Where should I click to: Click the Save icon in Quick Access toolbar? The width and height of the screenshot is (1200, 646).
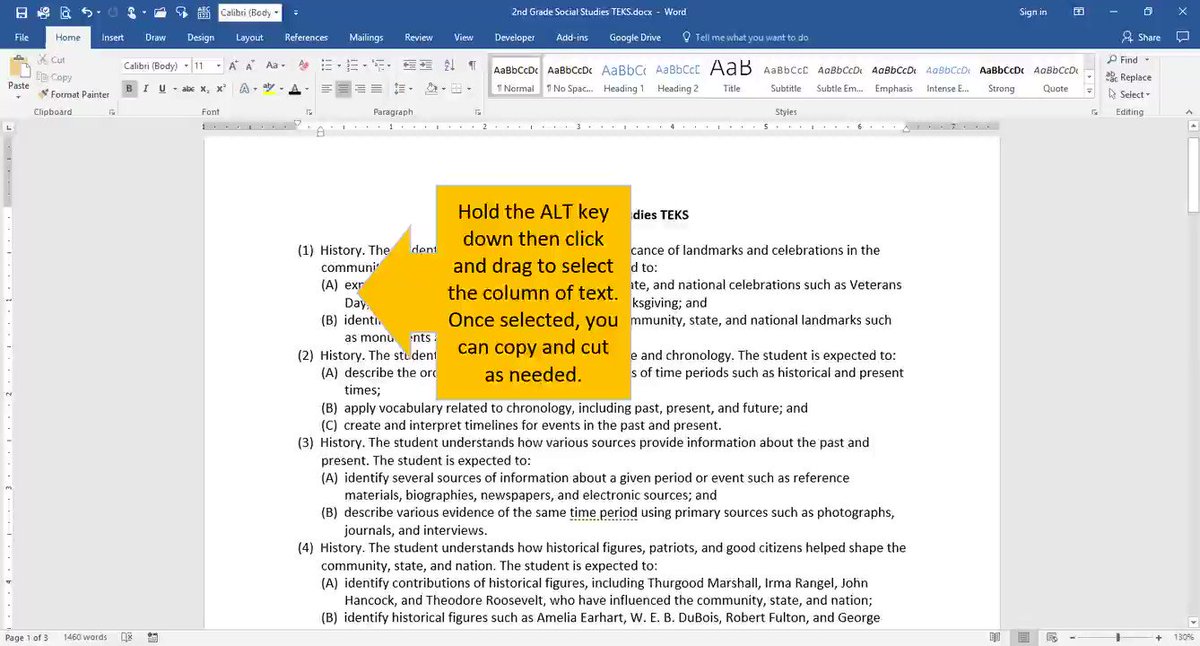pyautogui.click(x=21, y=13)
